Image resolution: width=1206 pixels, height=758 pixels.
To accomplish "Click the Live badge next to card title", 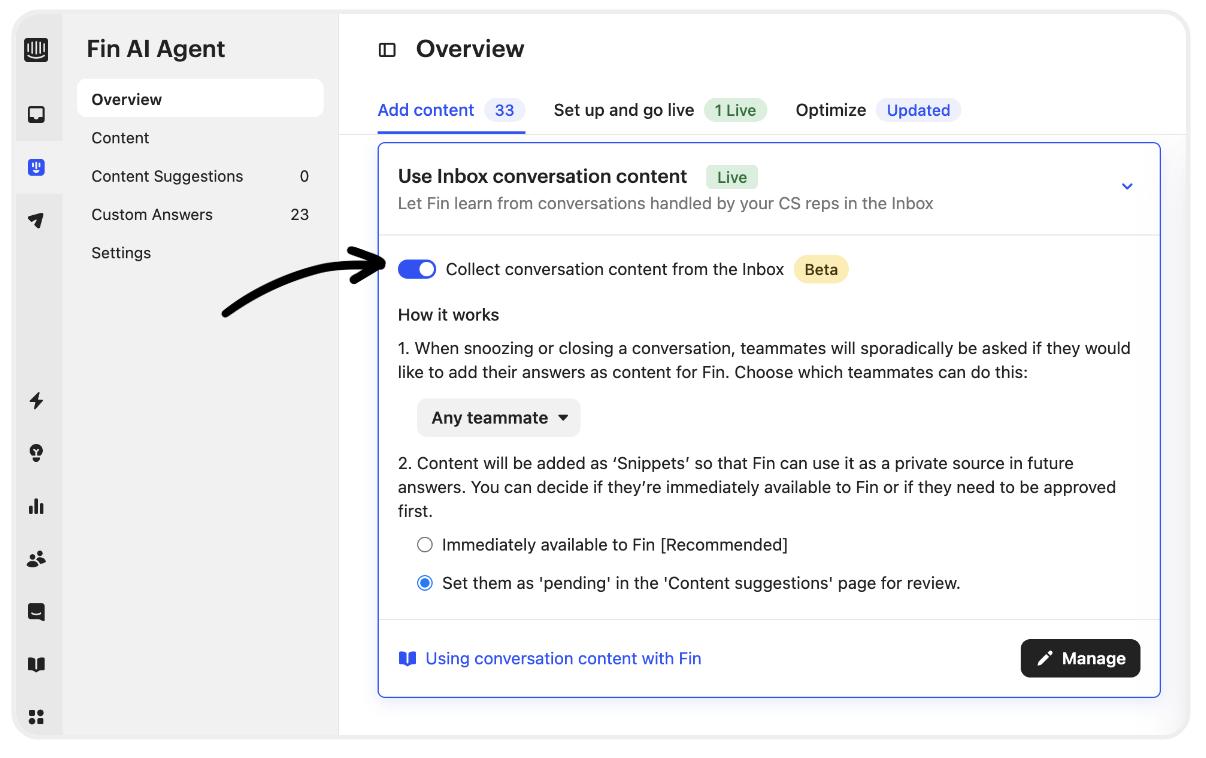I will [732, 177].
